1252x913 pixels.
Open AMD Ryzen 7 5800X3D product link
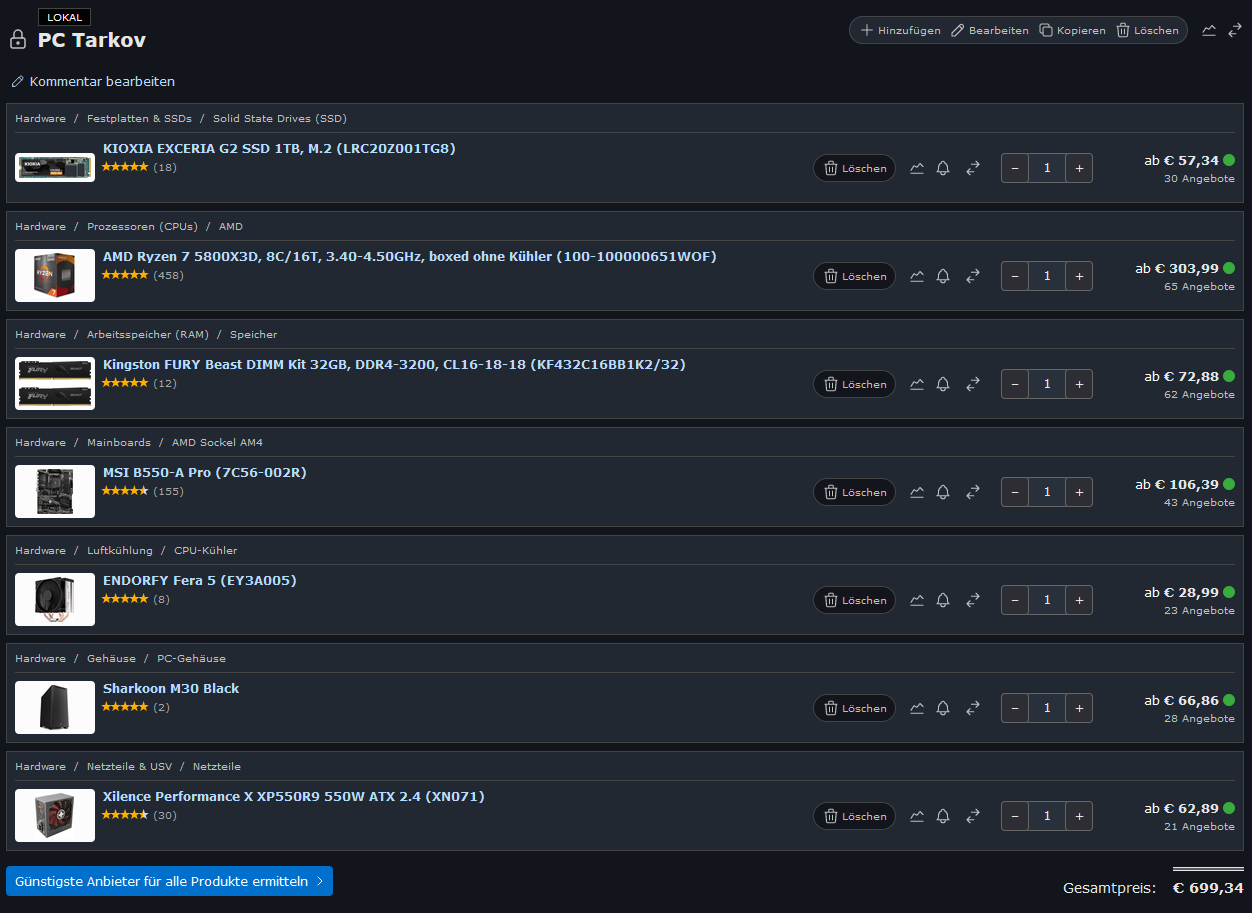pyautogui.click(x=410, y=256)
